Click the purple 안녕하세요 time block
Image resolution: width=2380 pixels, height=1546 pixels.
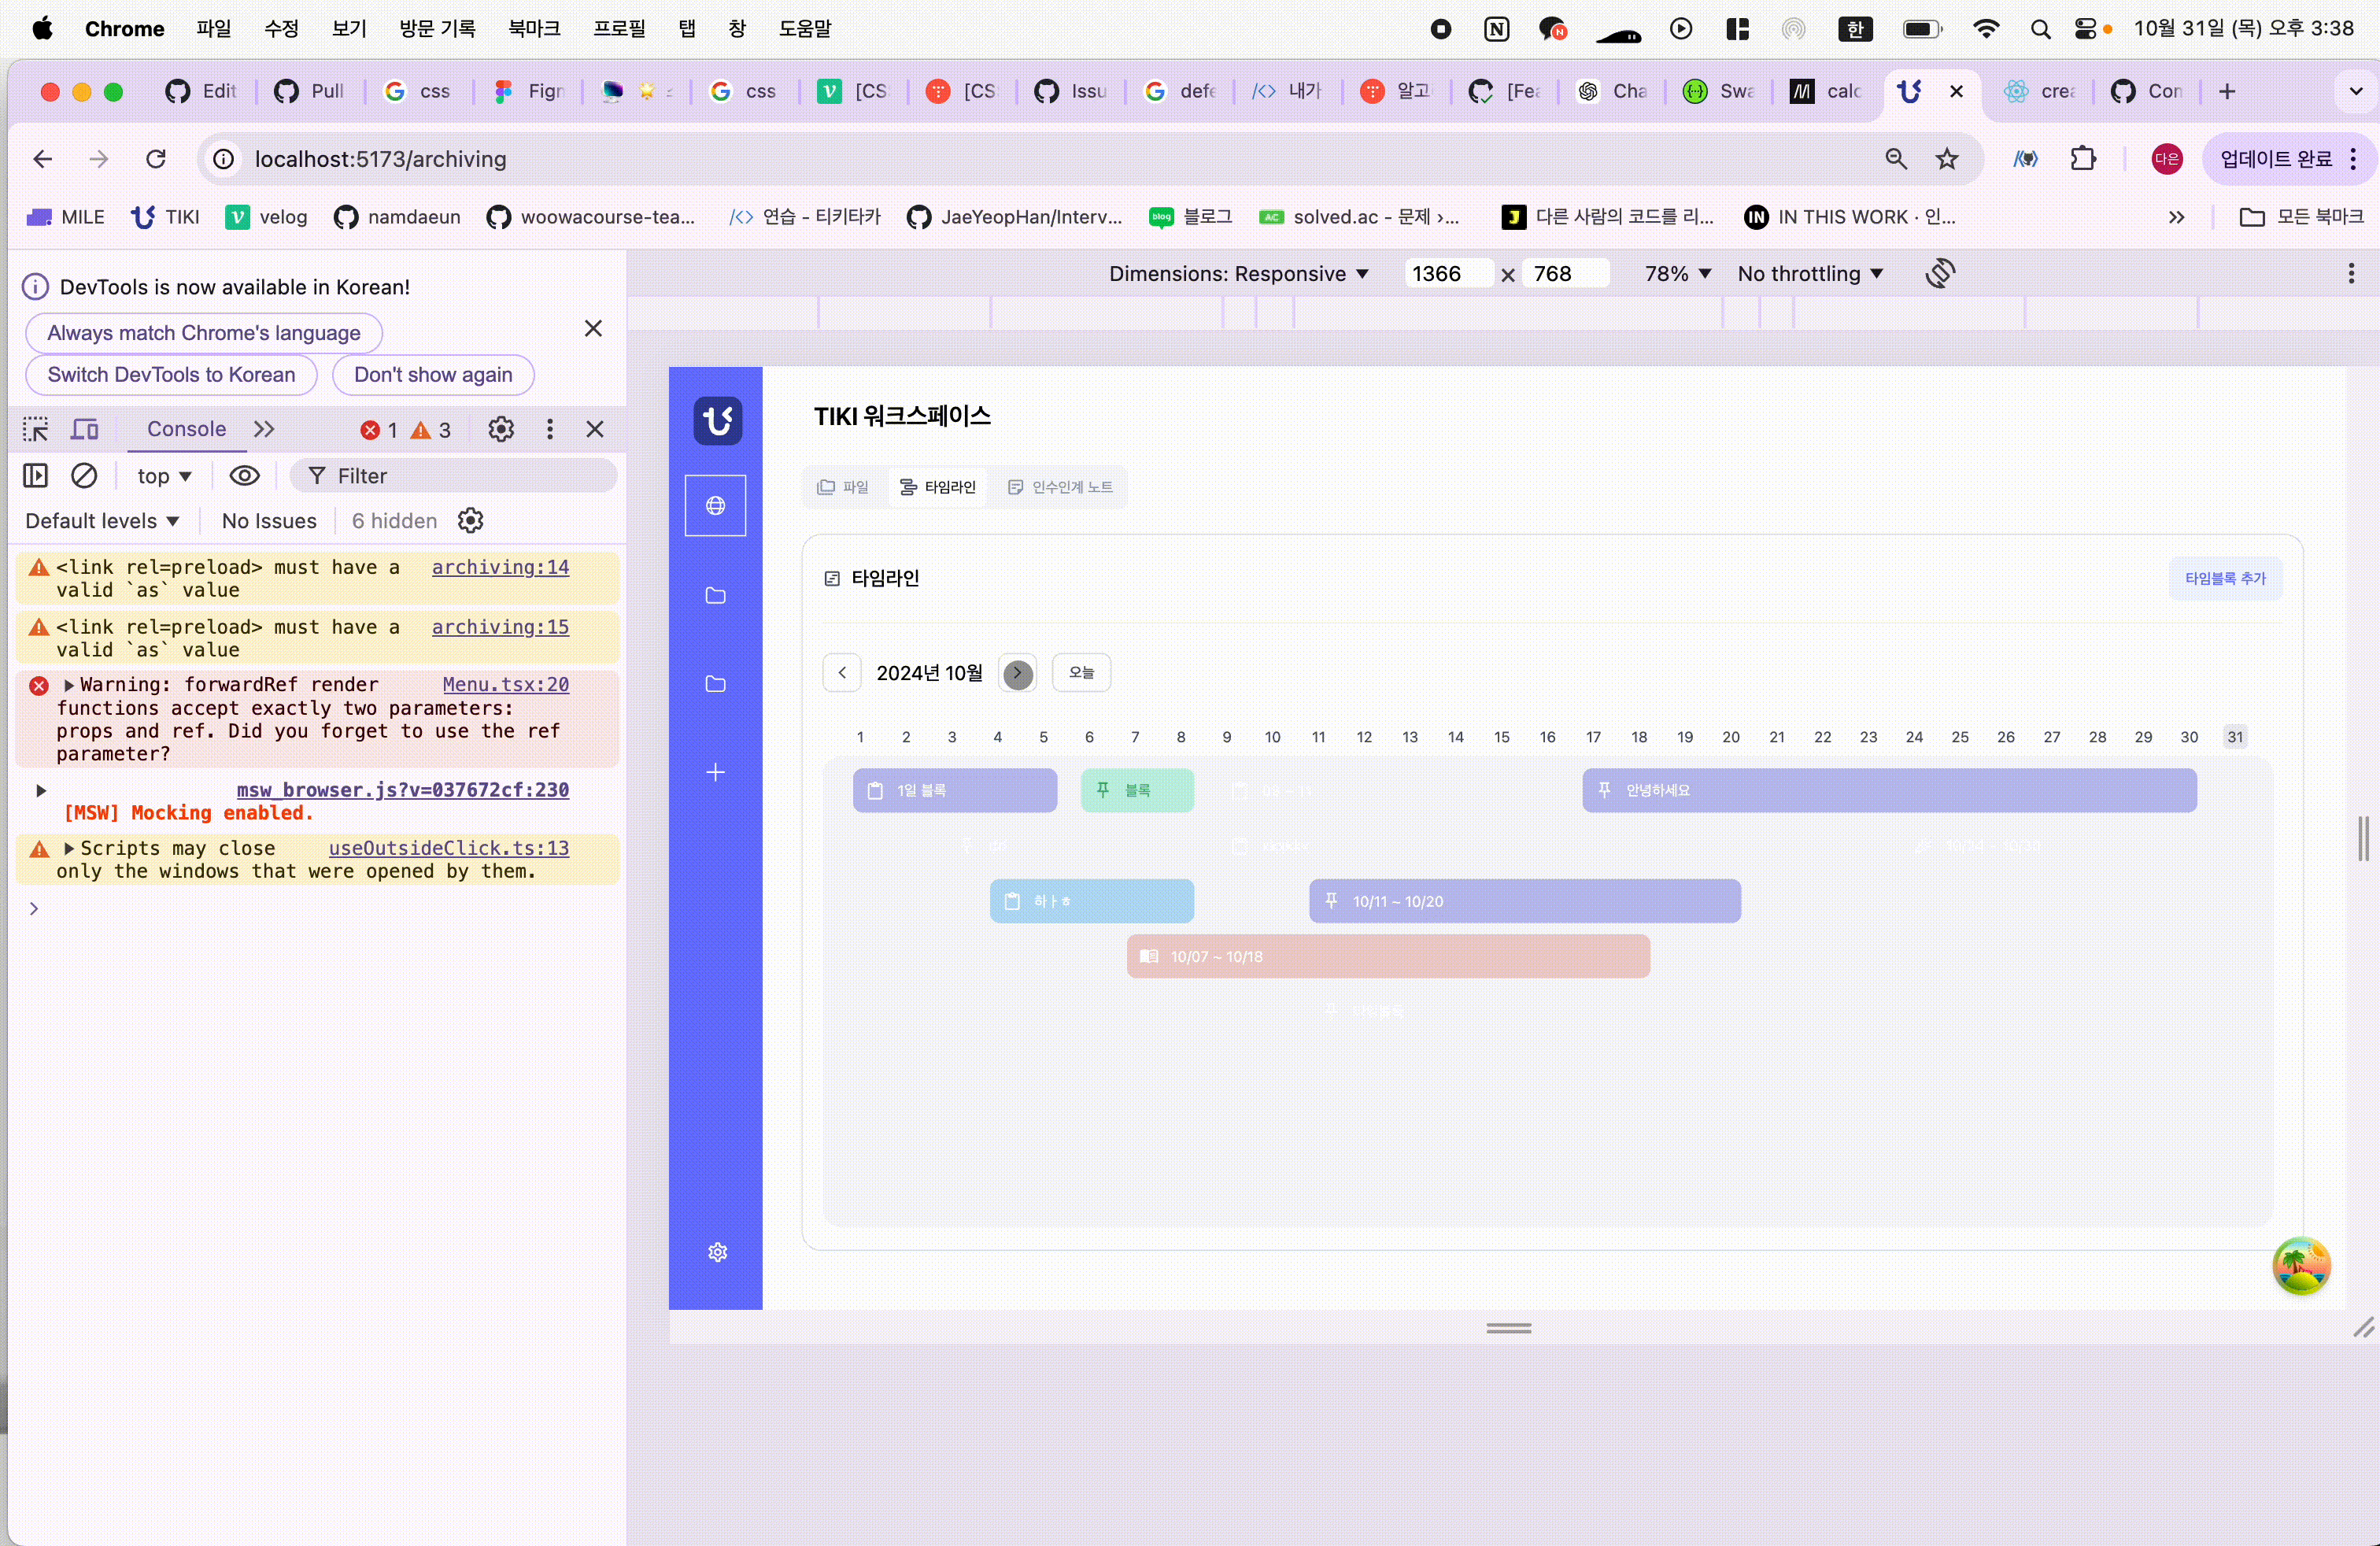tap(1888, 790)
